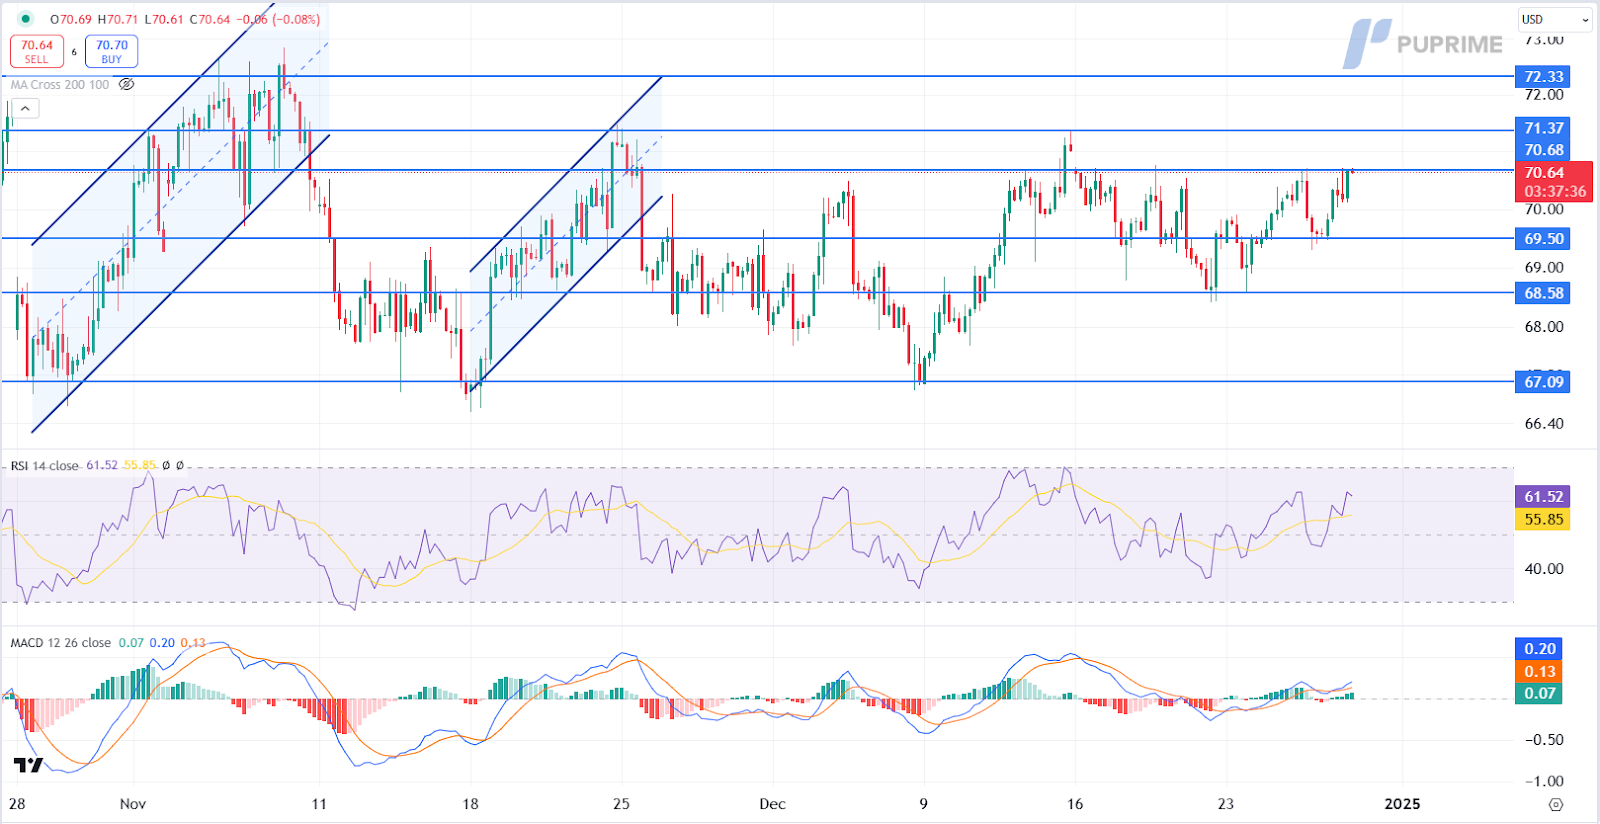Click the 69.50 price line label

1543,239
